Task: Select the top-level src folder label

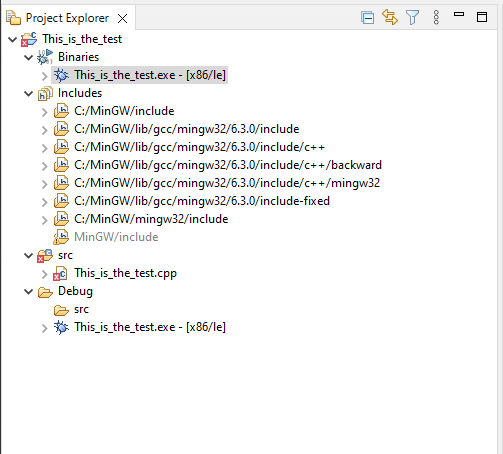Action: pos(65,255)
